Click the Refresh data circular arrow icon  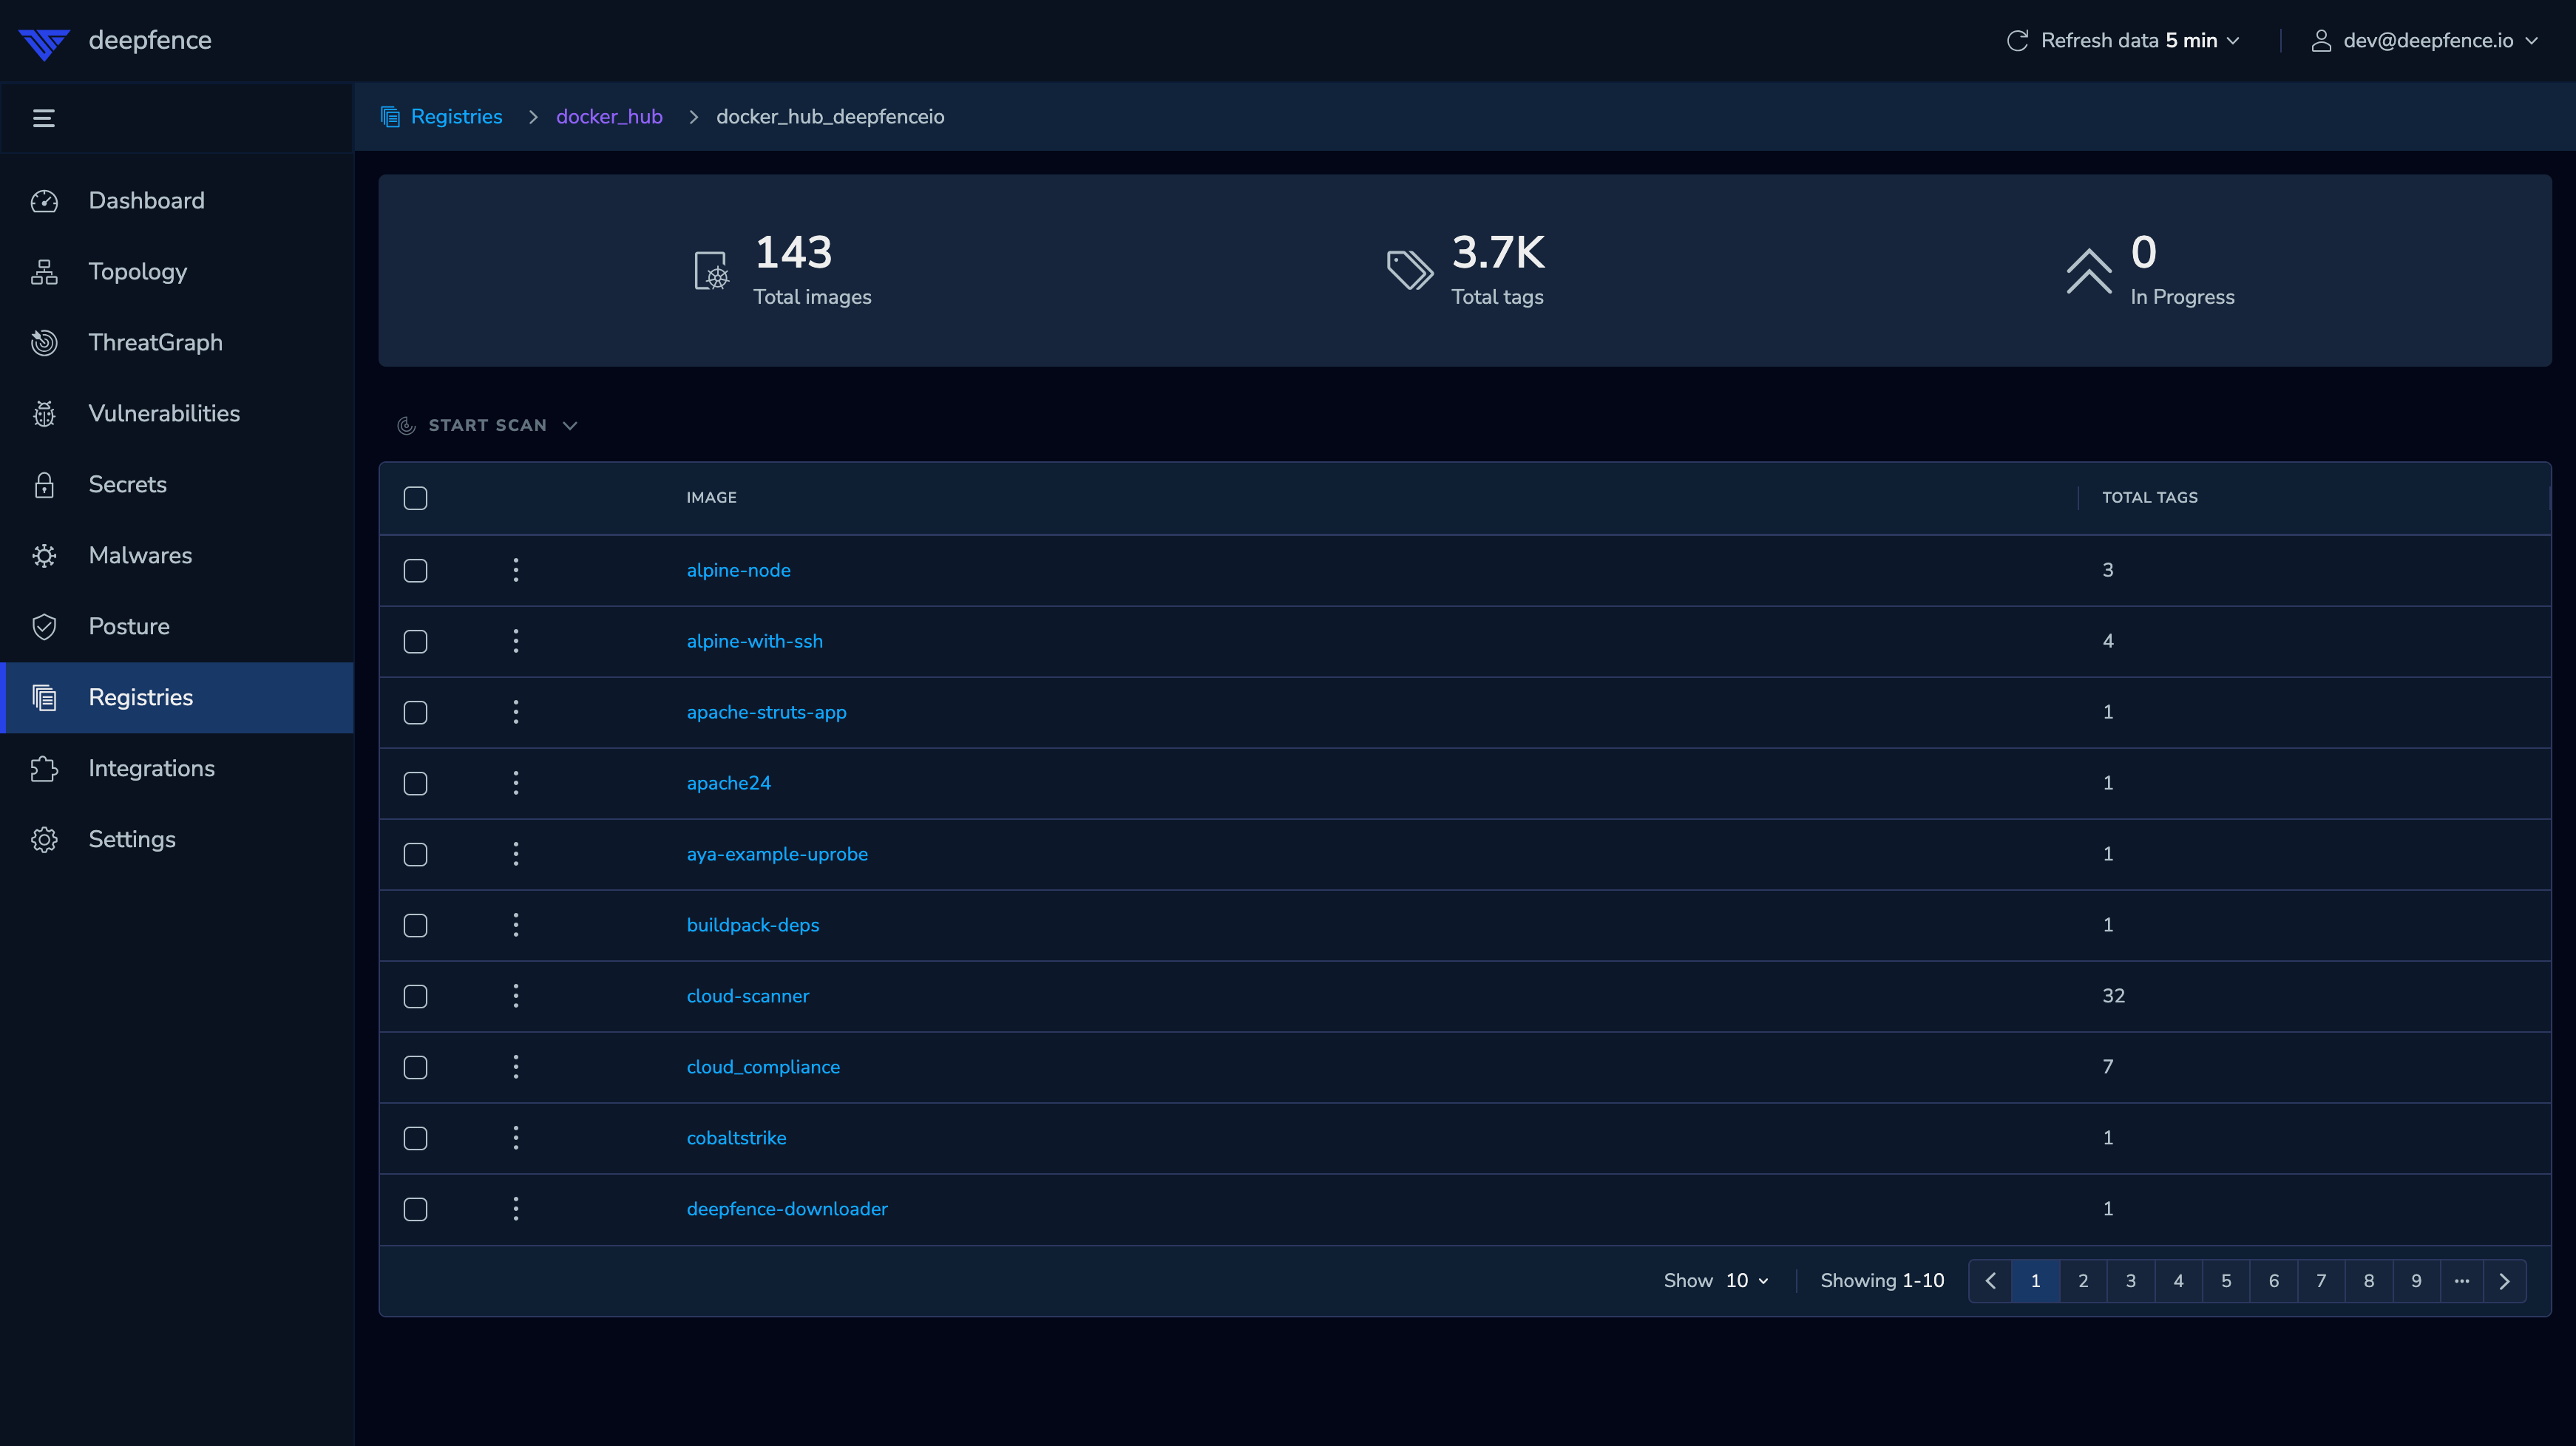[2017, 40]
